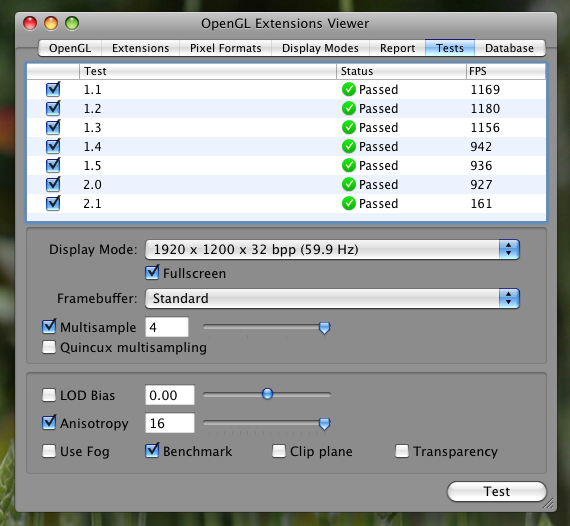Select the FPS value 1169
Image resolution: width=570 pixels, height=526 pixels.
click(x=485, y=89)
